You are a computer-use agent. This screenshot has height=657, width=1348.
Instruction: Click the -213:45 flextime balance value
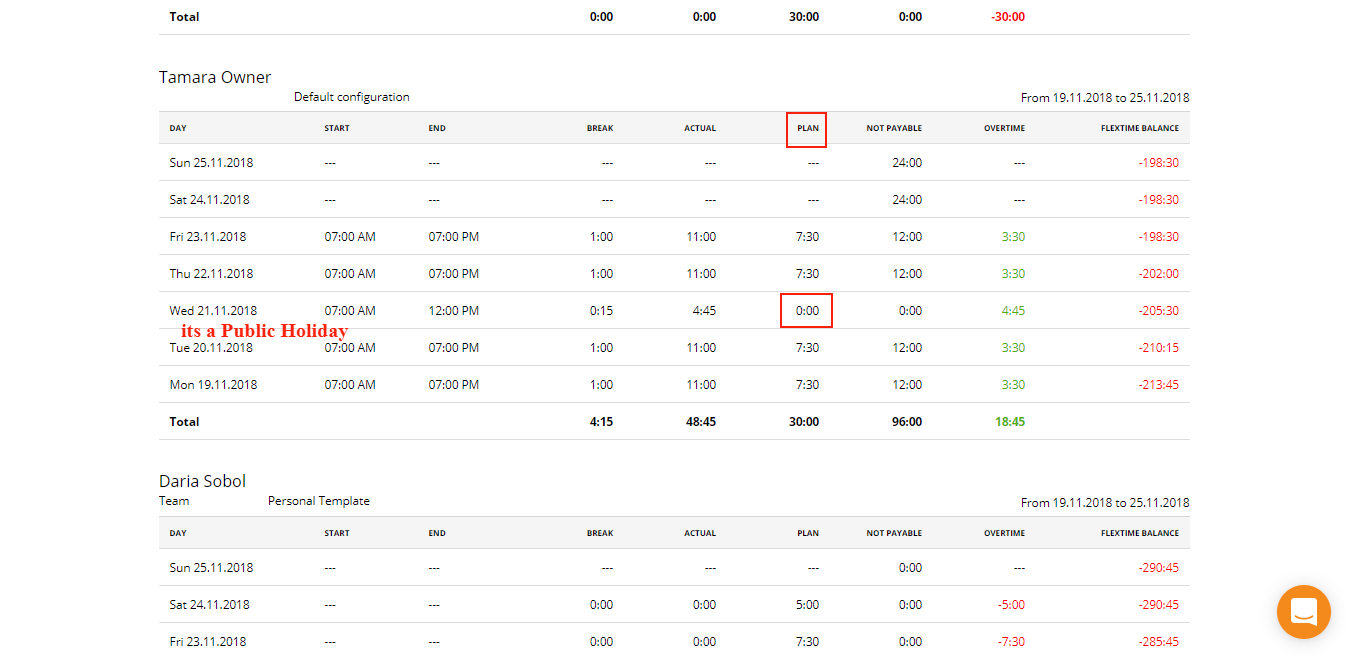[x=1158, y=385]
